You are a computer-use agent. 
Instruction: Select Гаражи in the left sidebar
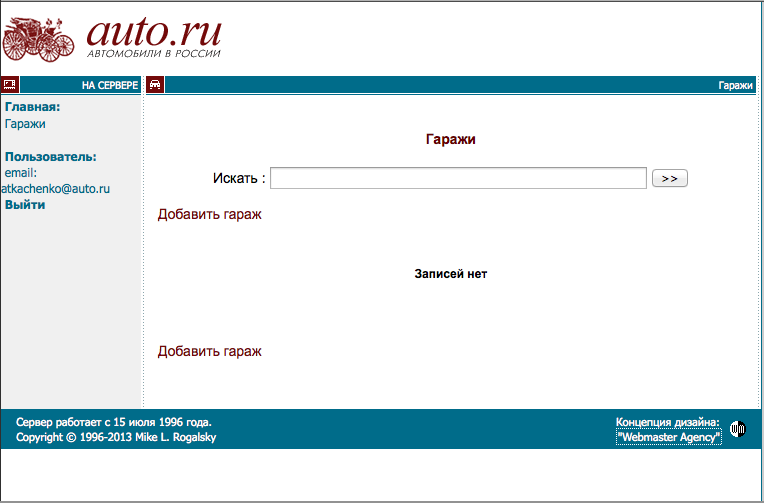[x=25, y=124]
